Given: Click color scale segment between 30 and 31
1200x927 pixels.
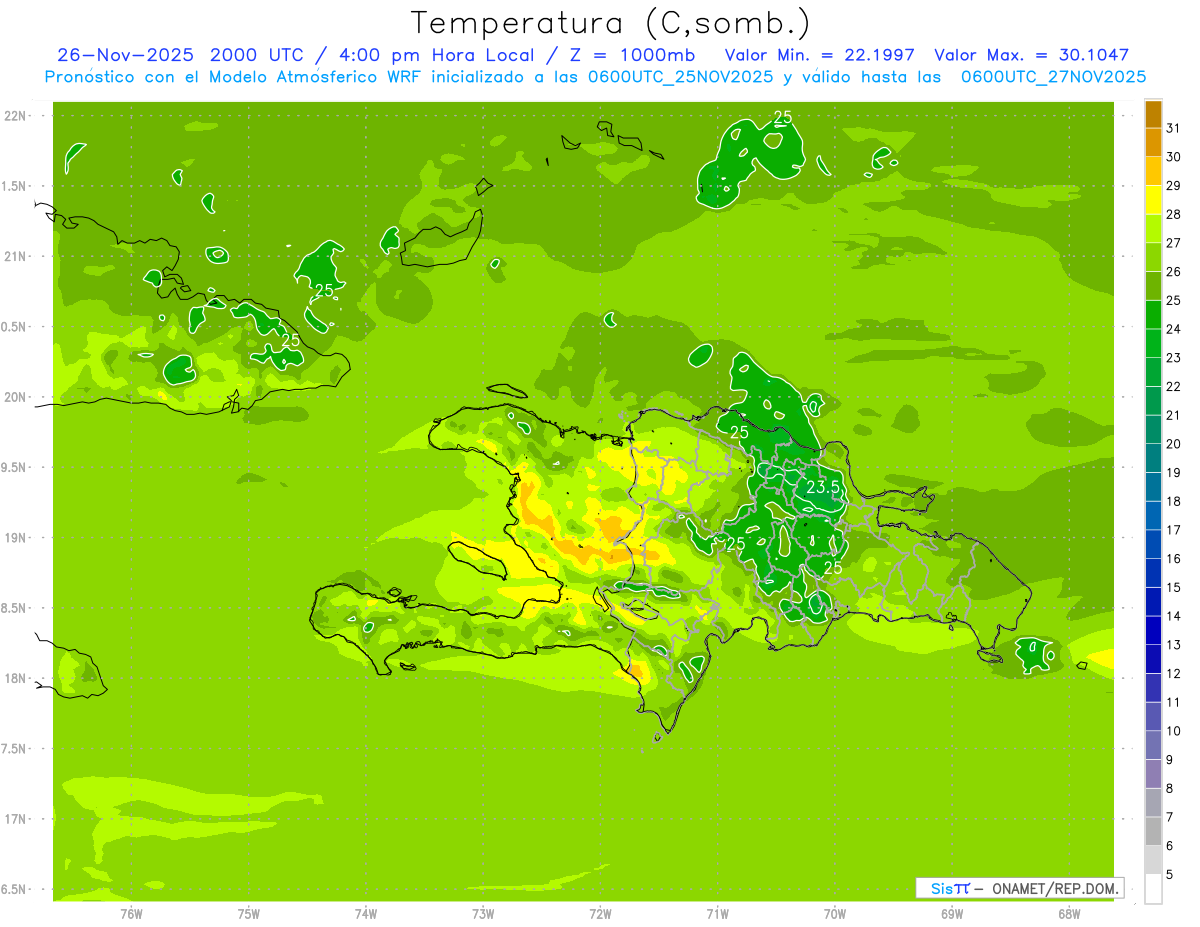Looking at the screenshot, I should click(x=1153, y=143).
